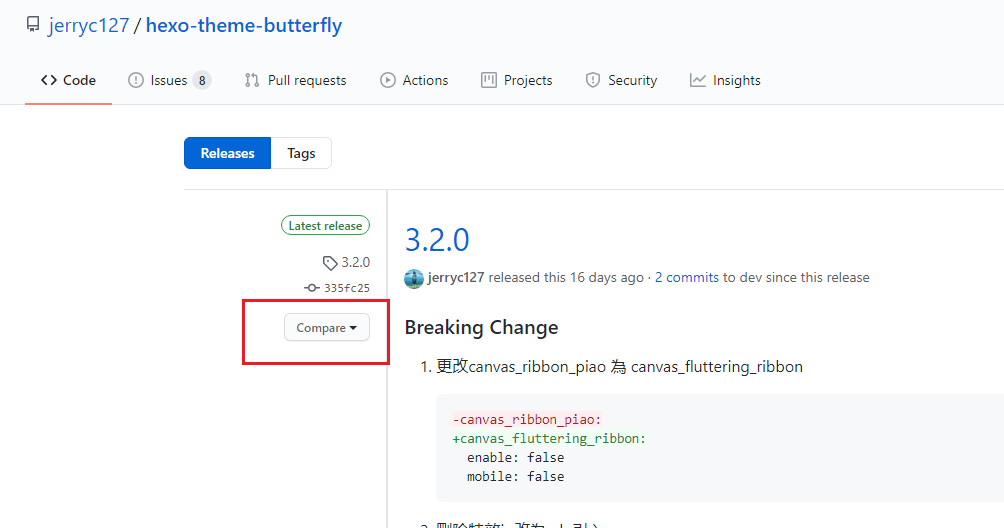Click the Insights graph icon
This screenshot has height=528, width=1004.
698,80
